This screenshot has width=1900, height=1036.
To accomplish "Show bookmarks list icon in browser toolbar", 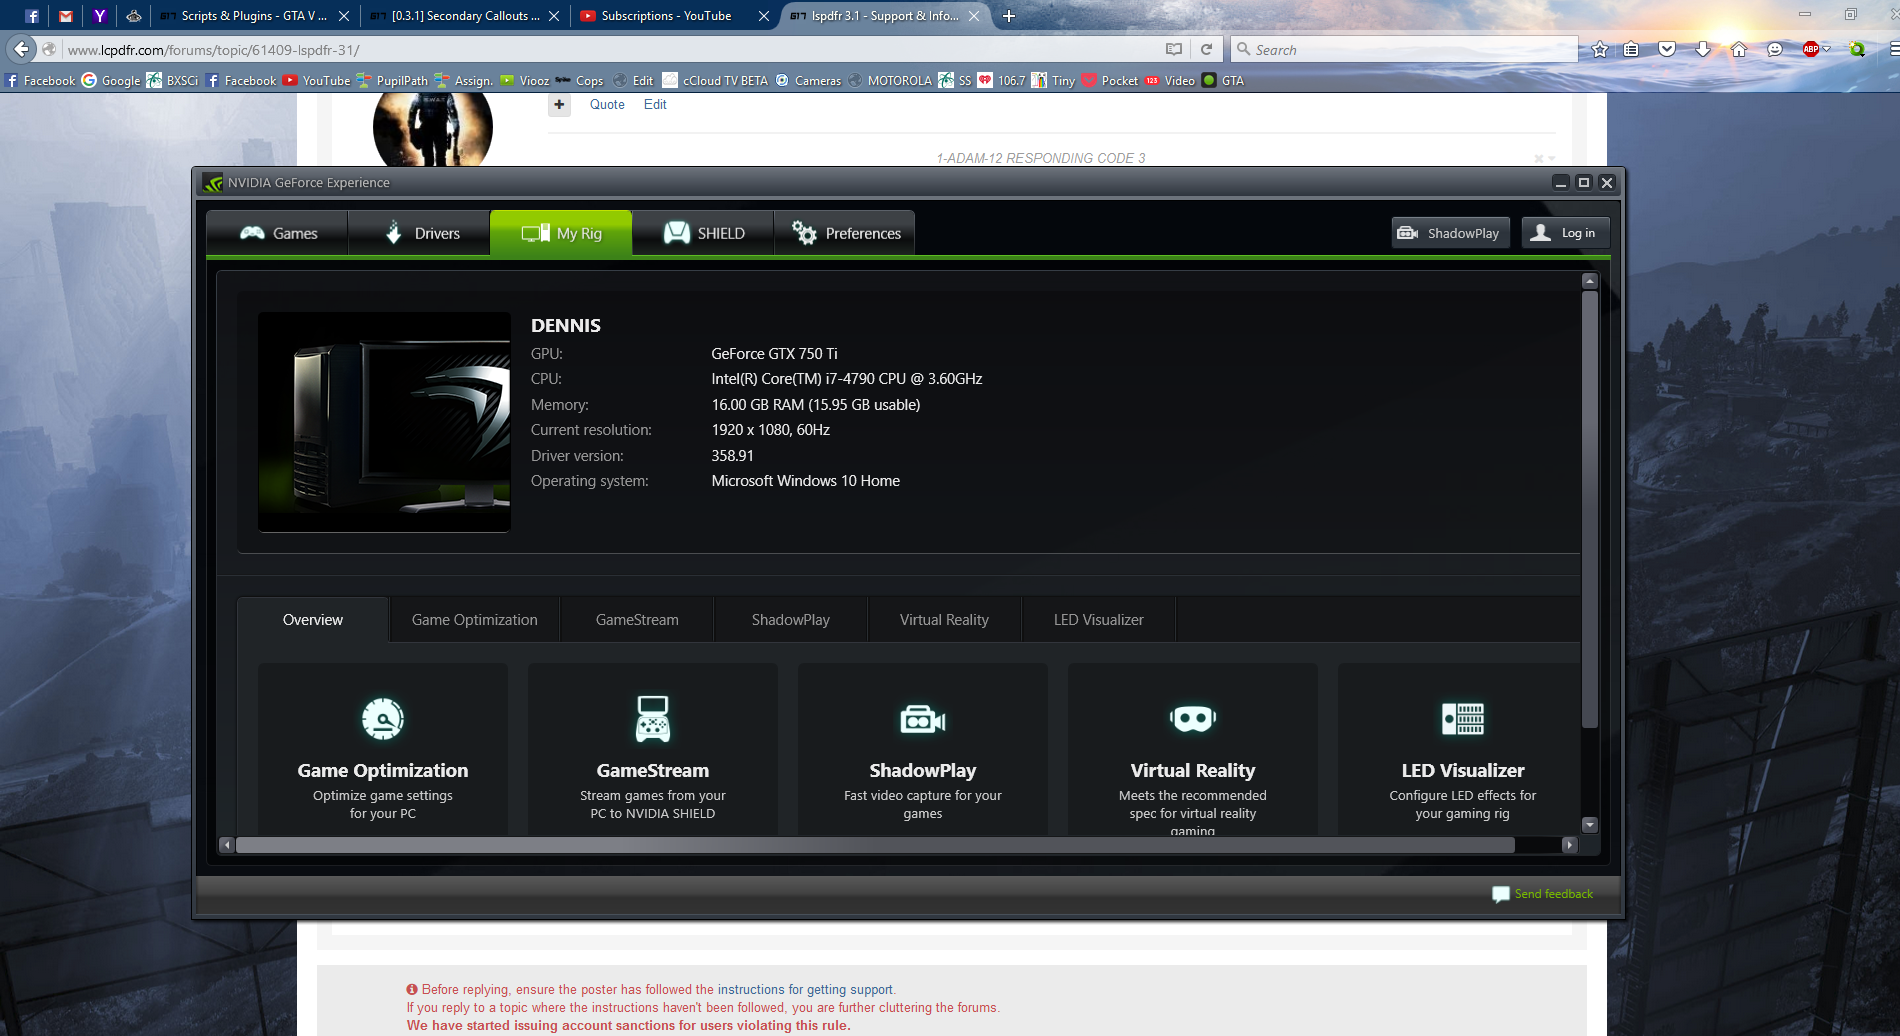I will tap(1631, 49).
